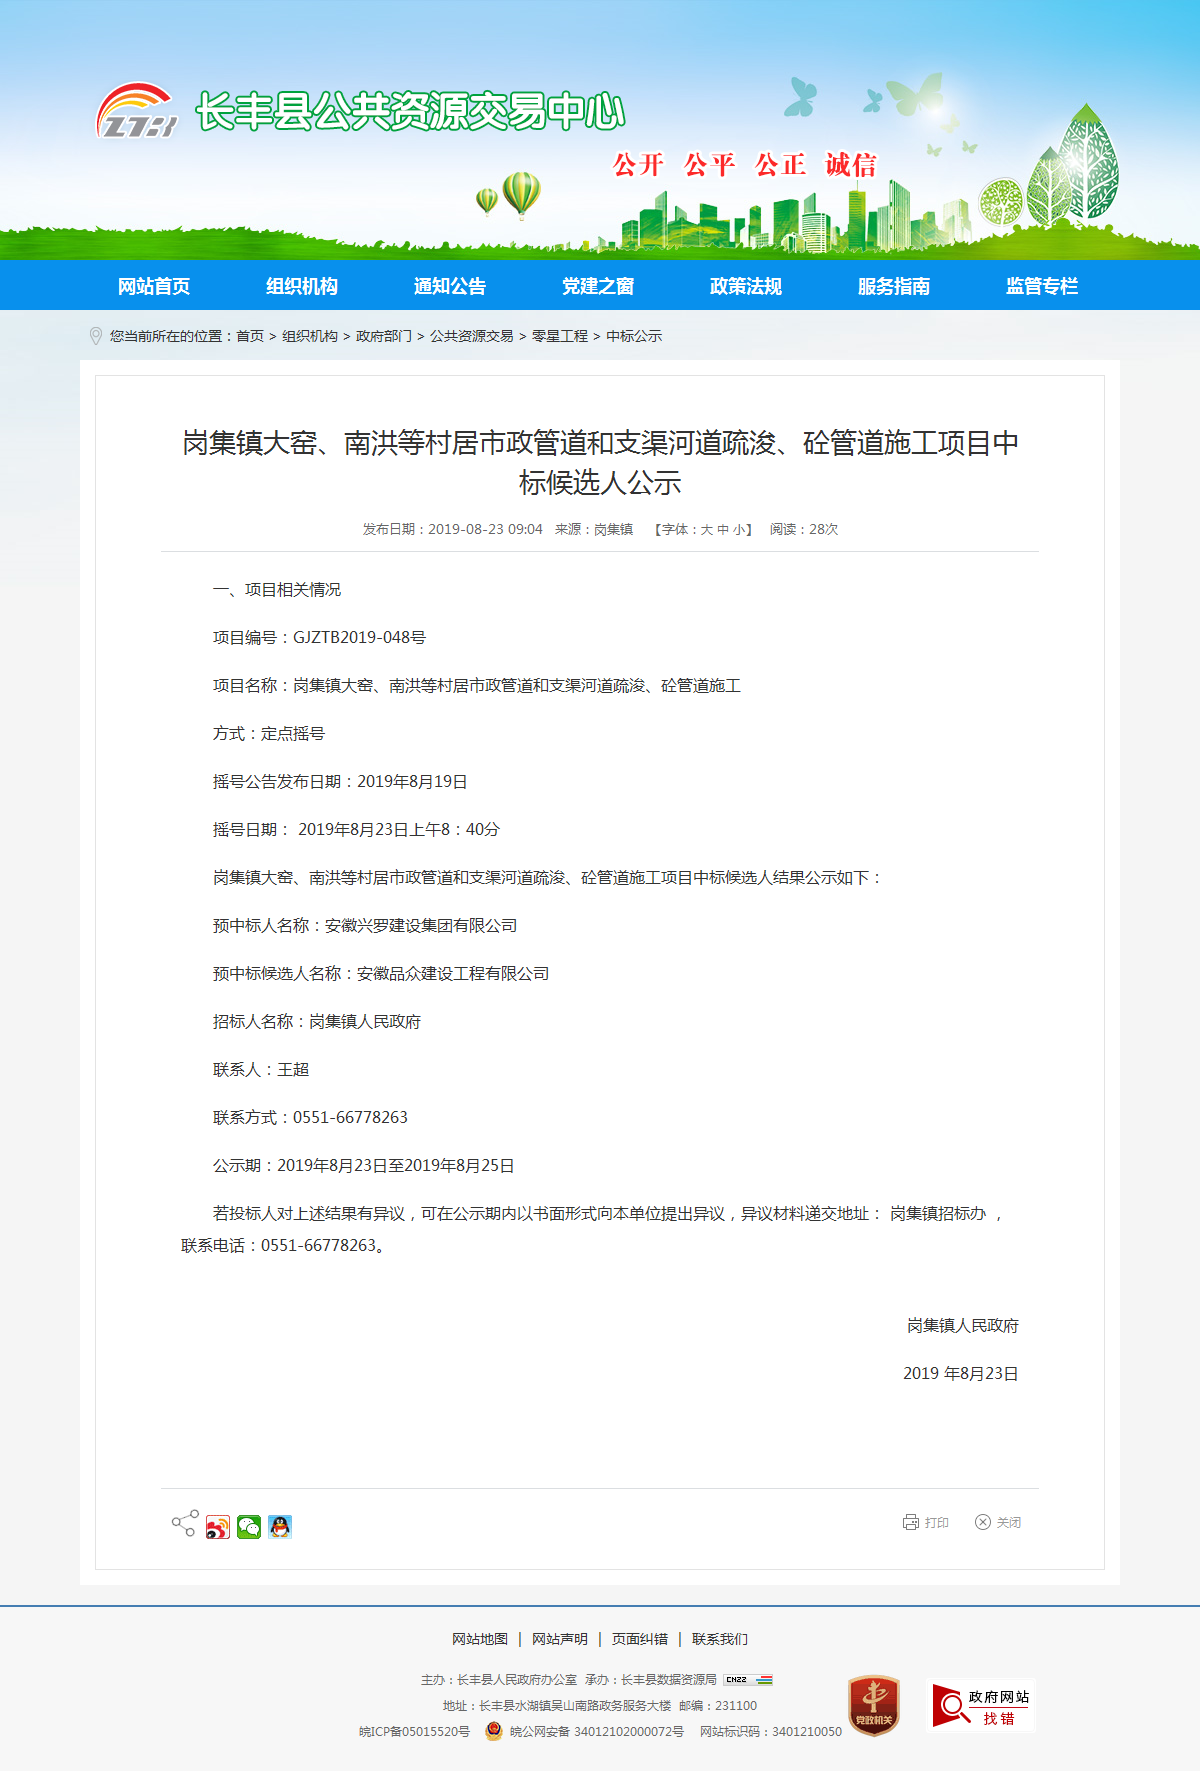
Task: Click the 联系人：王超 line
Action: pyautogui.click(x=261, y=1070)
